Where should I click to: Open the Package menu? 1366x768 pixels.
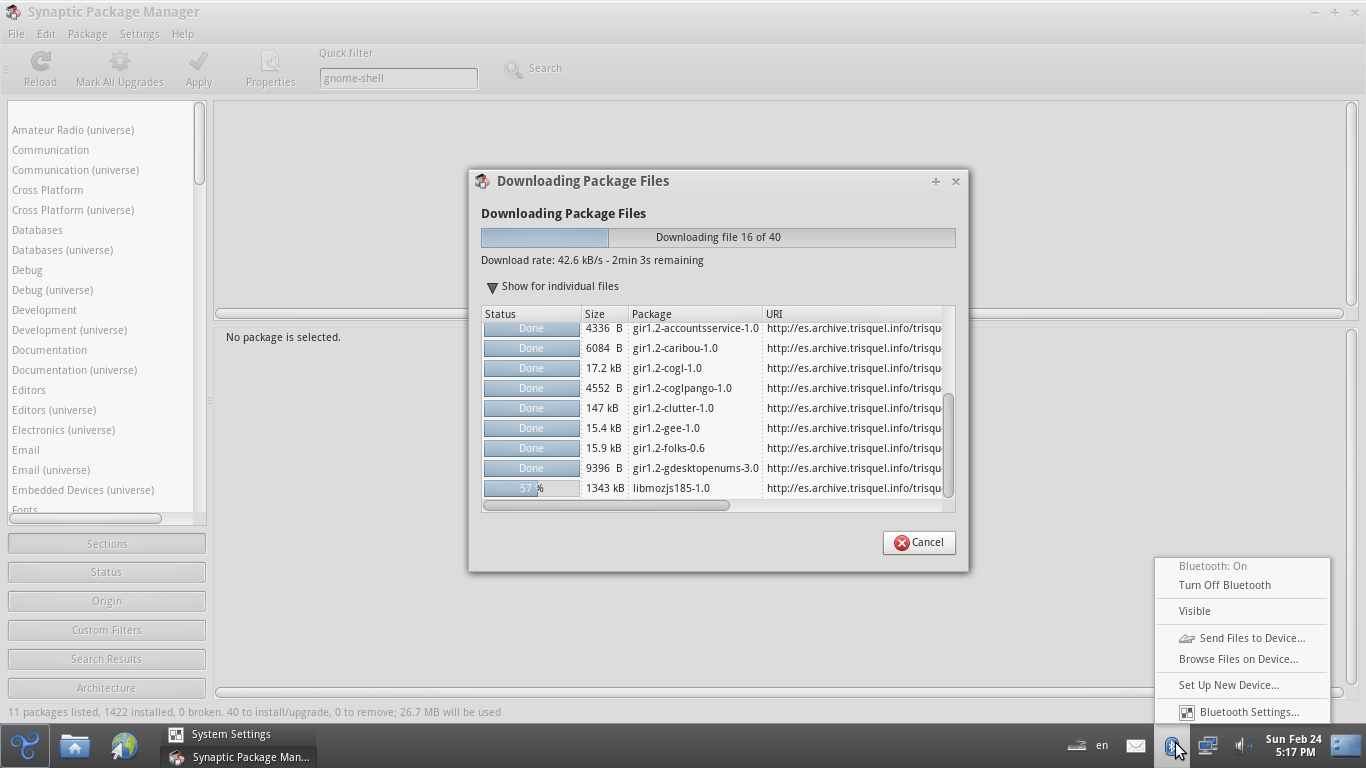pos(87,34)
